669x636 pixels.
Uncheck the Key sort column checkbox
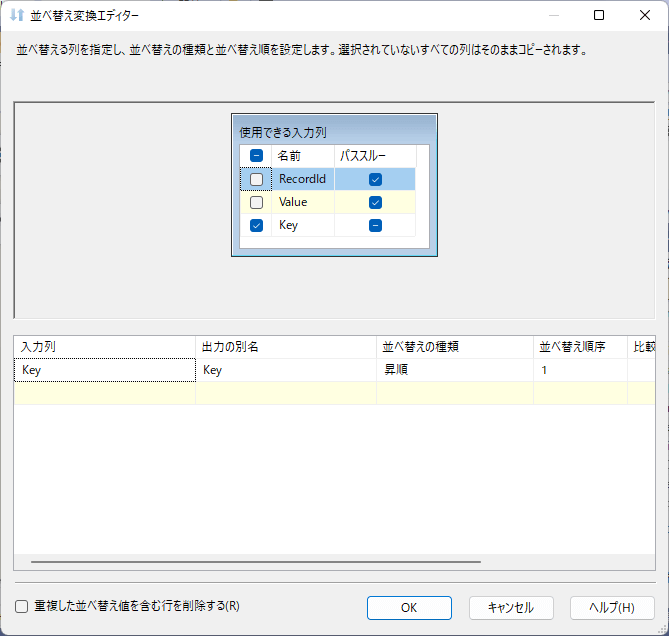256,225
